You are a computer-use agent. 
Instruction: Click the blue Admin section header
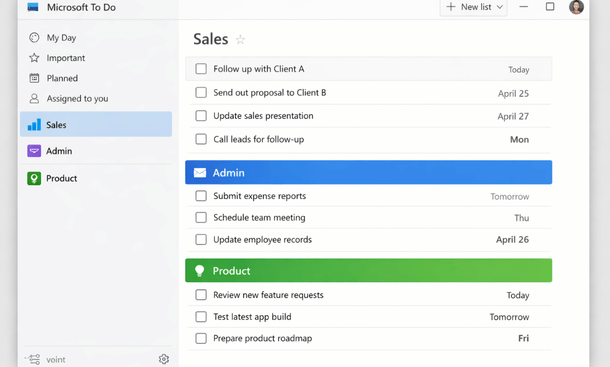pyautogui.click(x=368, y=172)
